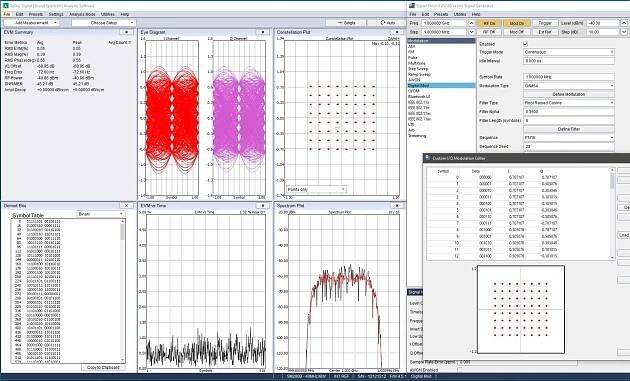
Task: Open the Binary format dropdown in Demod Bits
Action: pos(100,214)
